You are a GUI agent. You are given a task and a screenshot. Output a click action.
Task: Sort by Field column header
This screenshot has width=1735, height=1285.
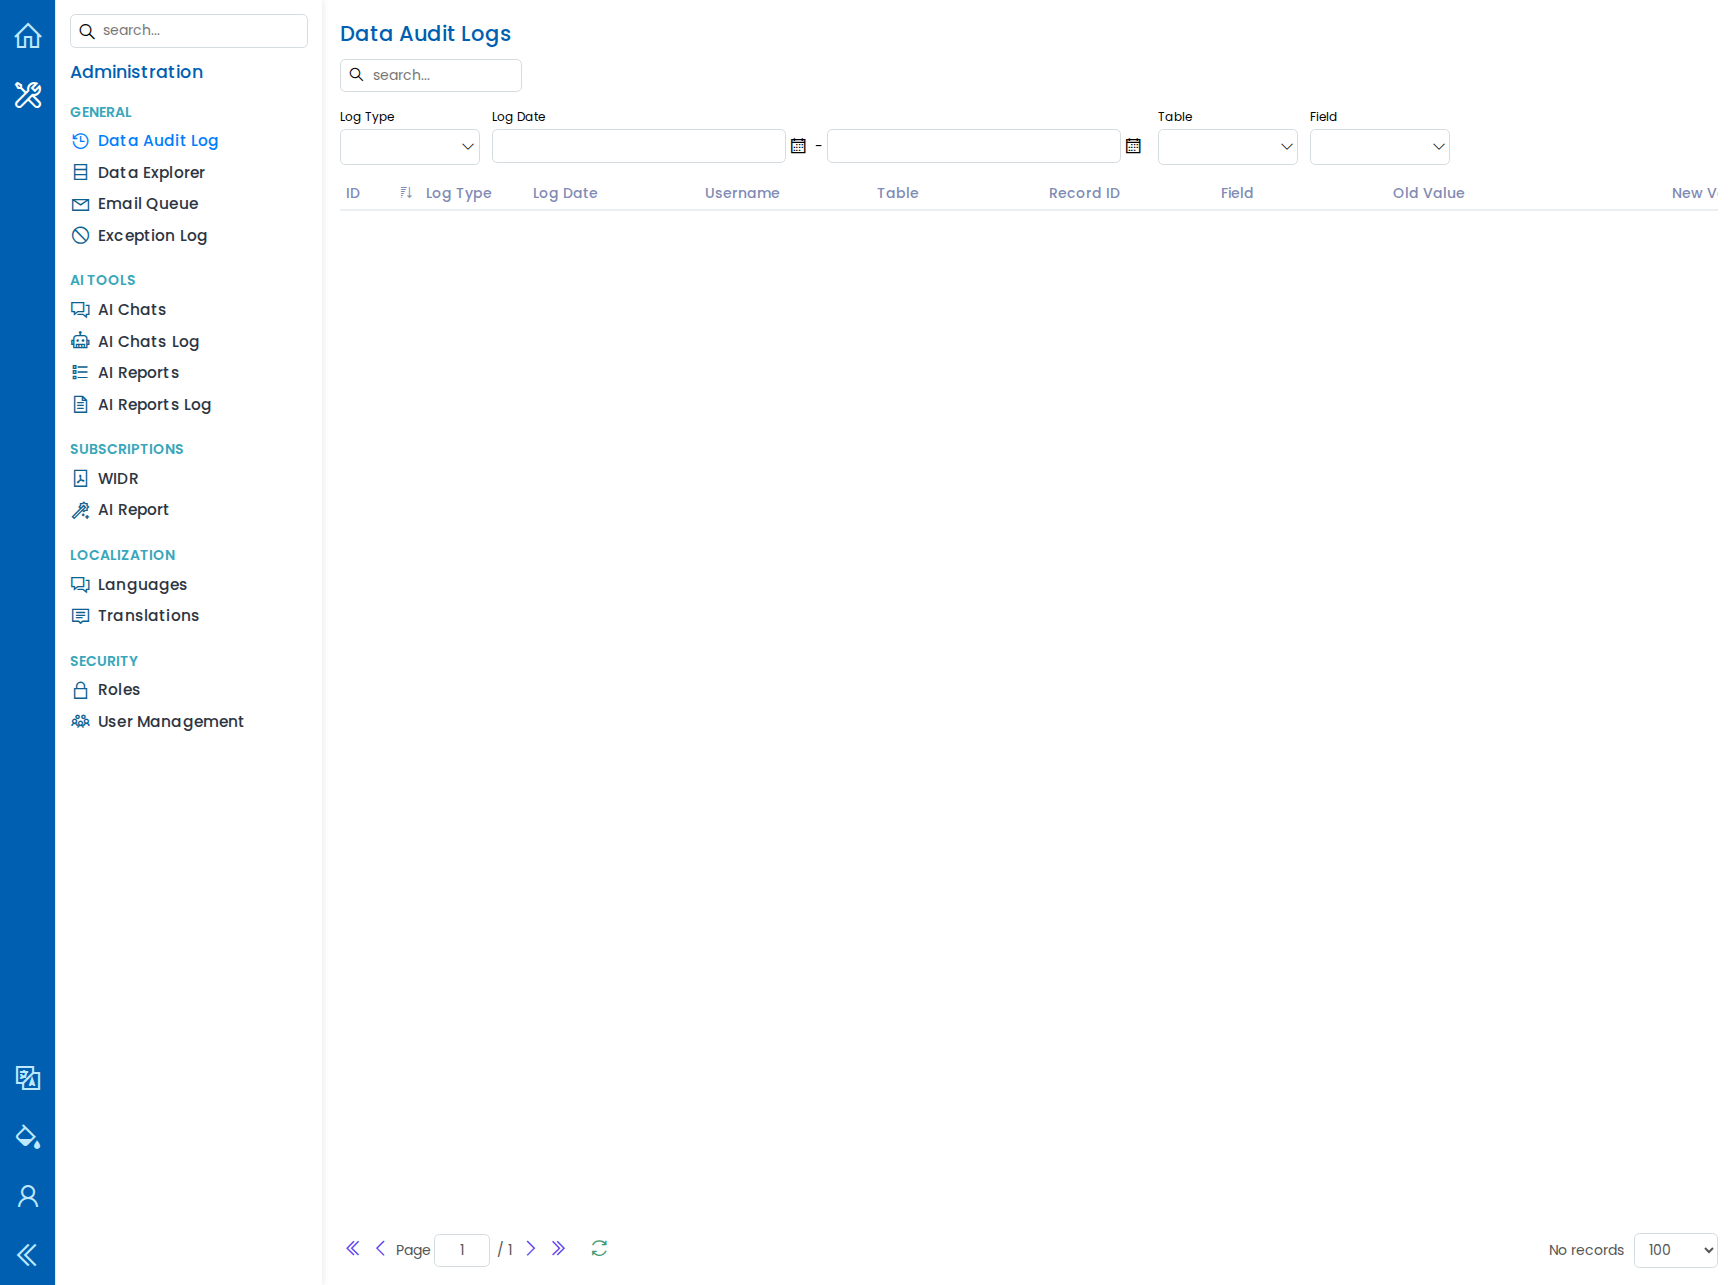click(x=1237, y=193)
